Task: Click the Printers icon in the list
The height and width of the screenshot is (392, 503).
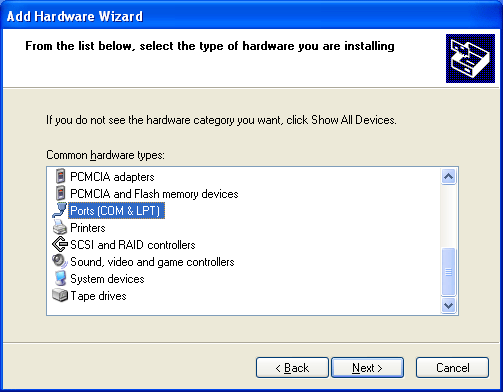Action: [60, 227]
